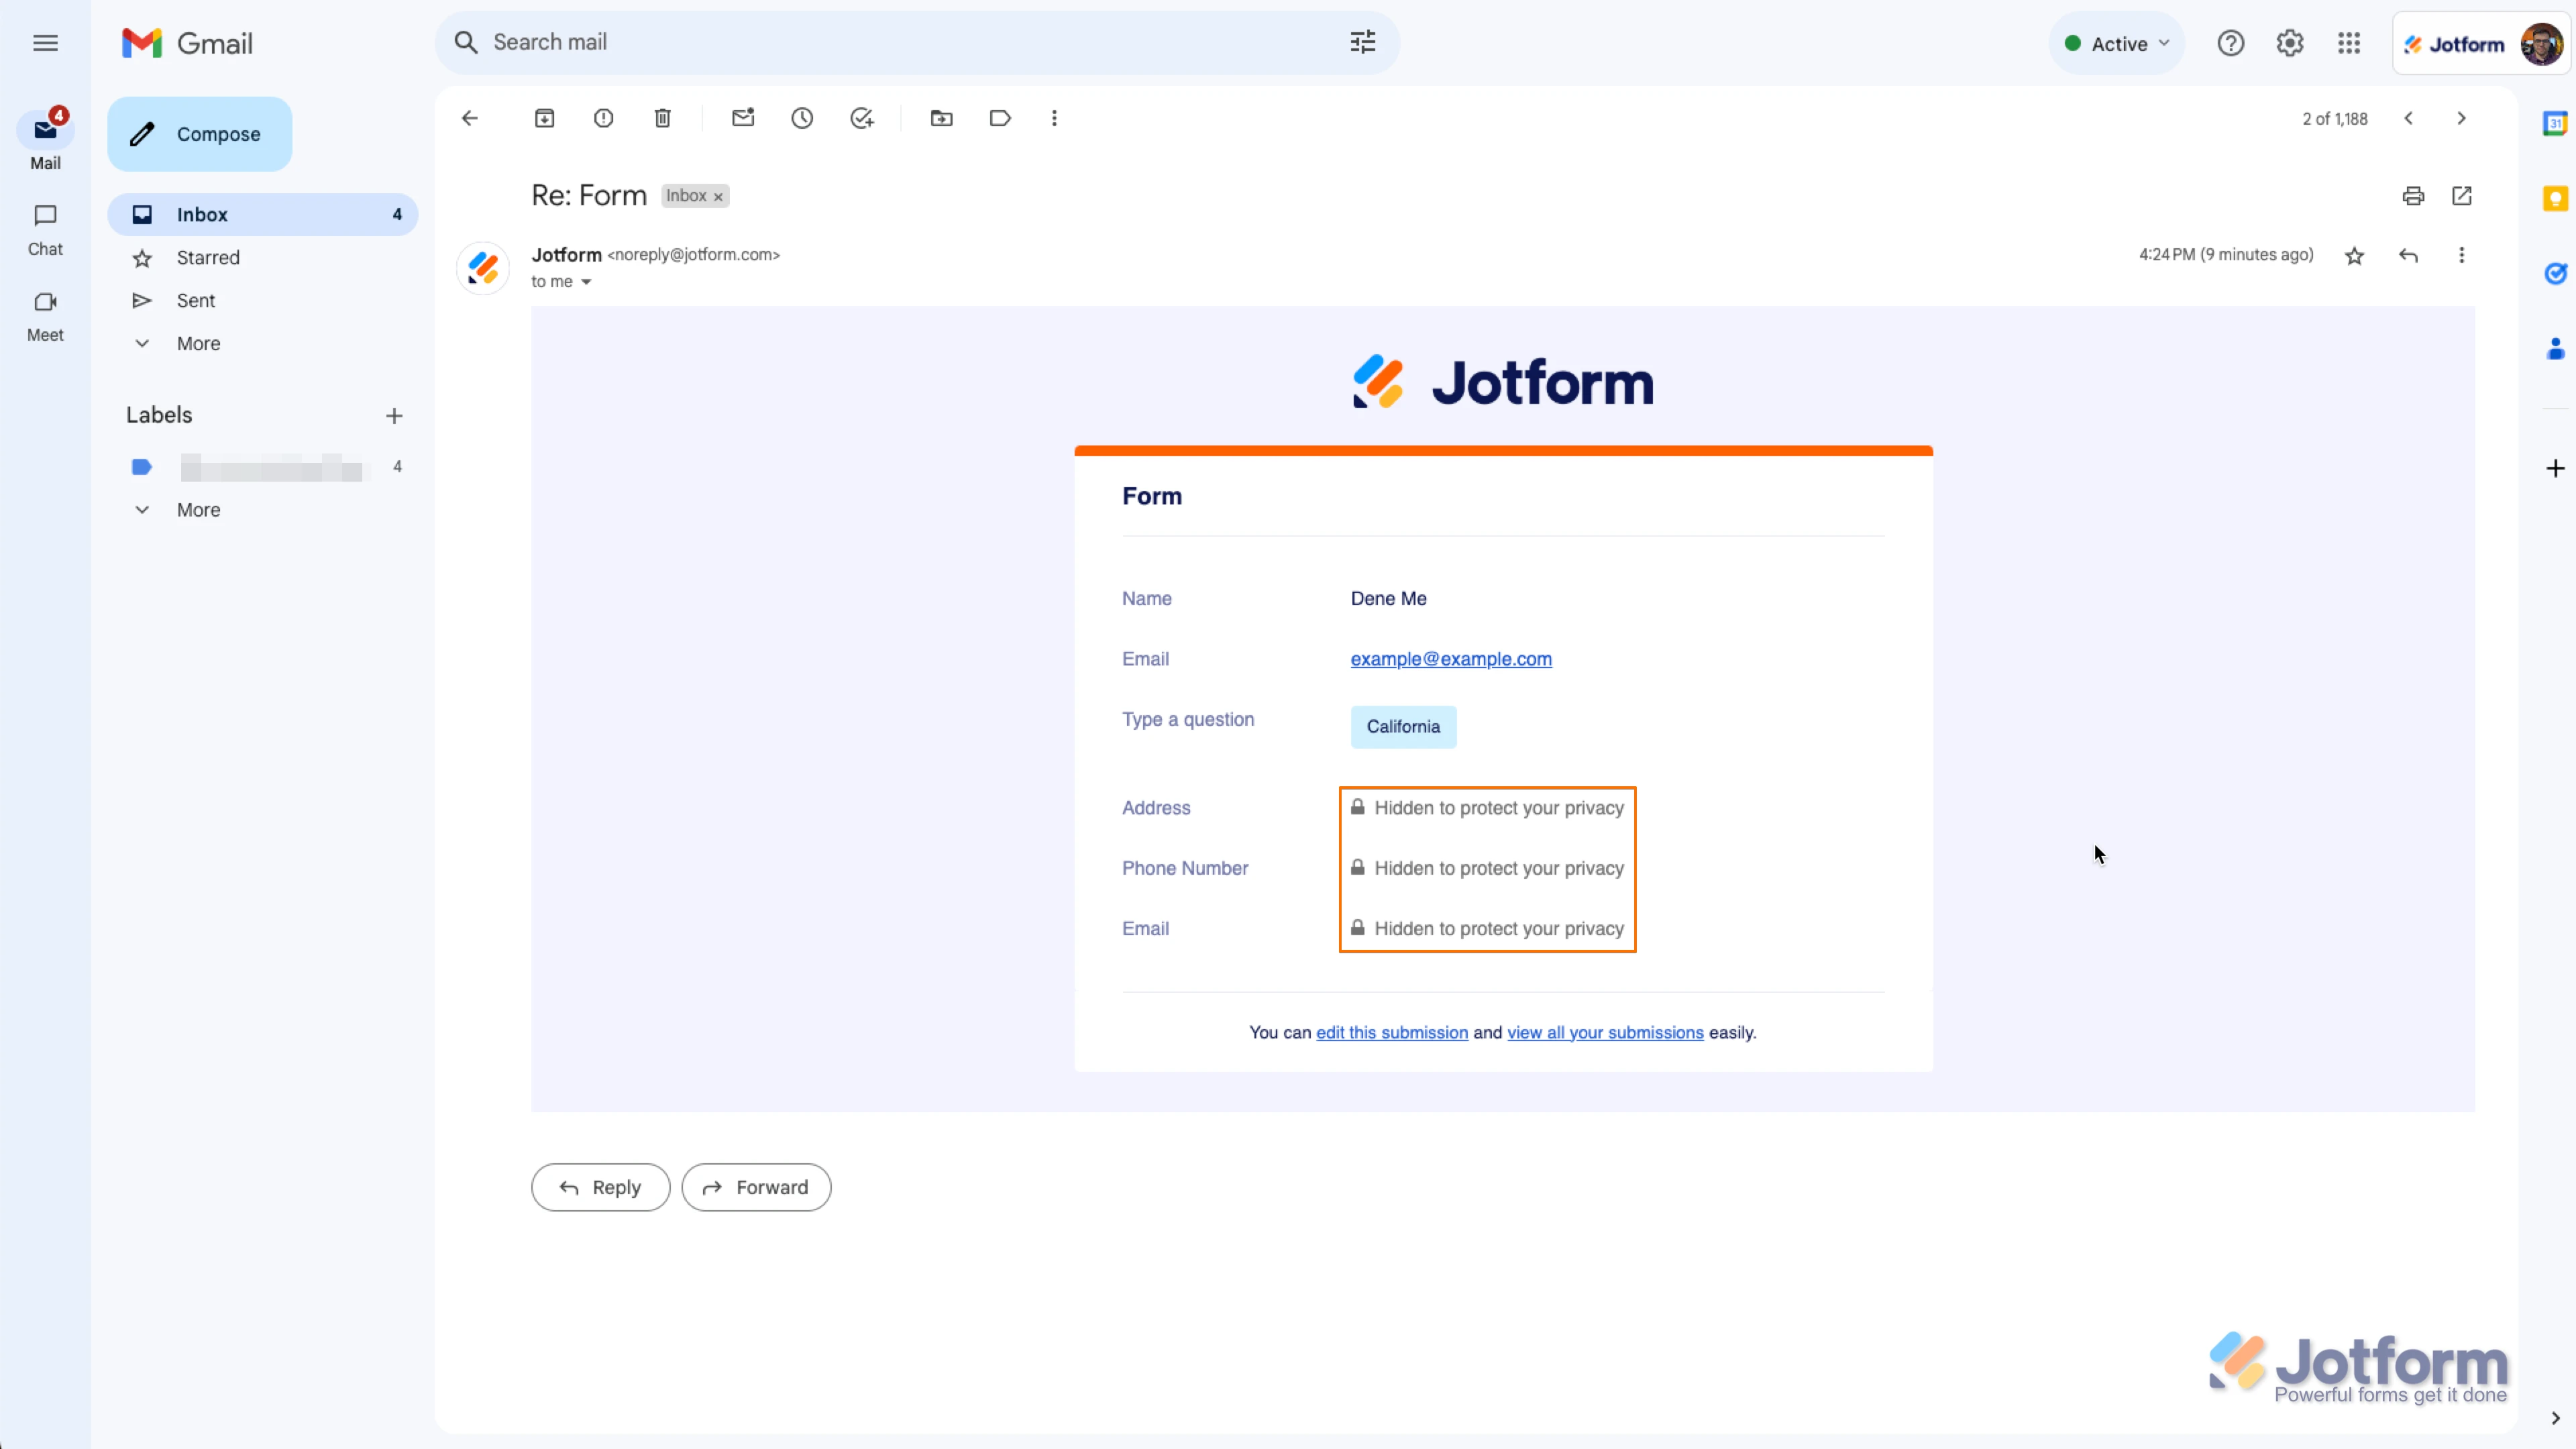Viewport: 2576px width, 1449px height.
Task: Mark the email as unread
Action: tap(743, 118)
